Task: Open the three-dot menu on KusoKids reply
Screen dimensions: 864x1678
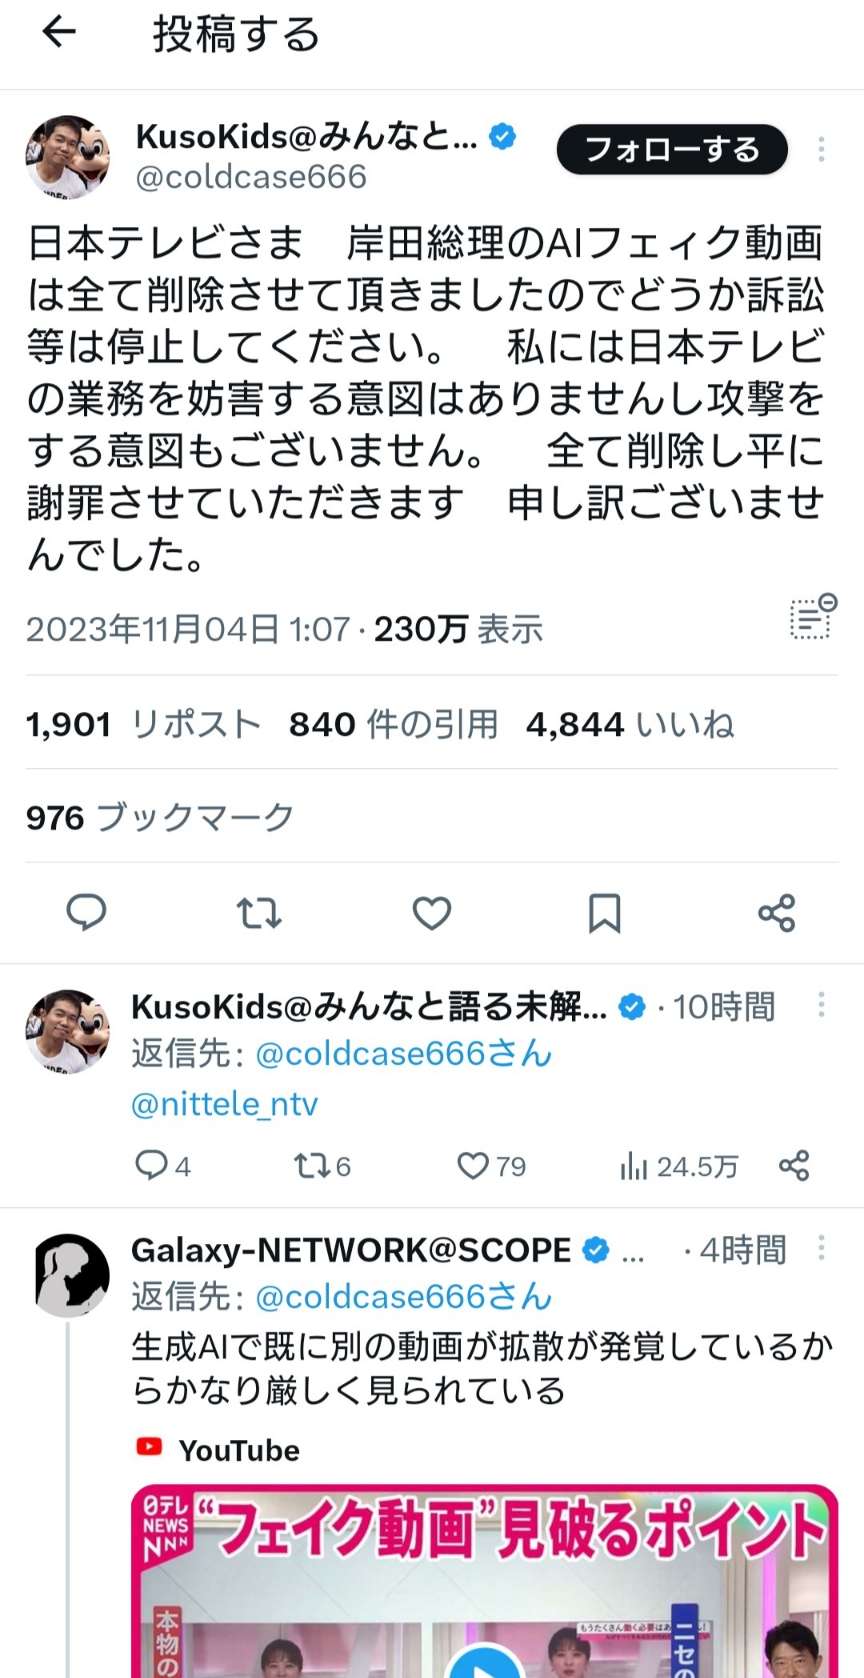Action: [821, 1004]
